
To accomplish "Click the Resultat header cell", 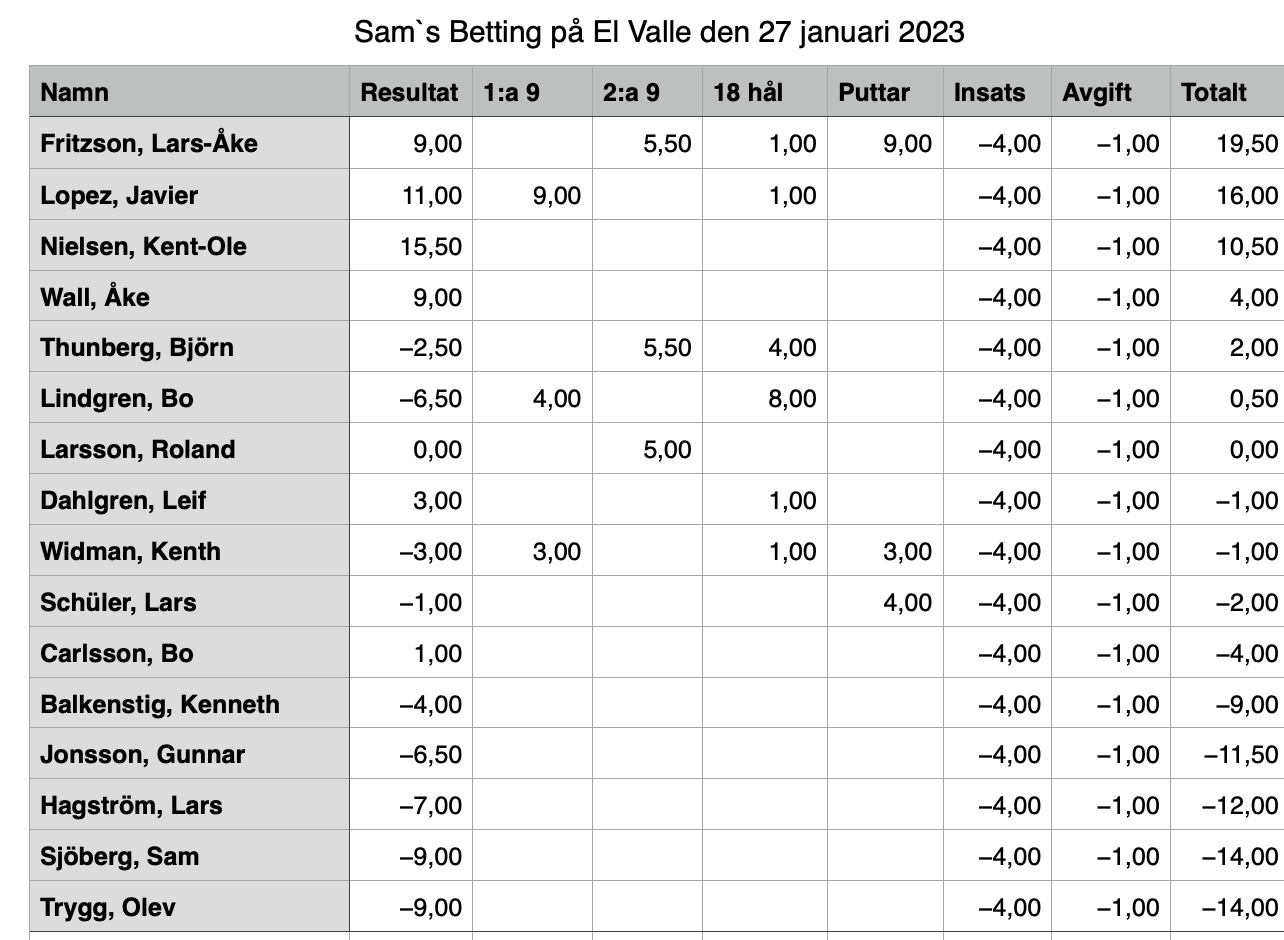I will (x=410, y=92).
